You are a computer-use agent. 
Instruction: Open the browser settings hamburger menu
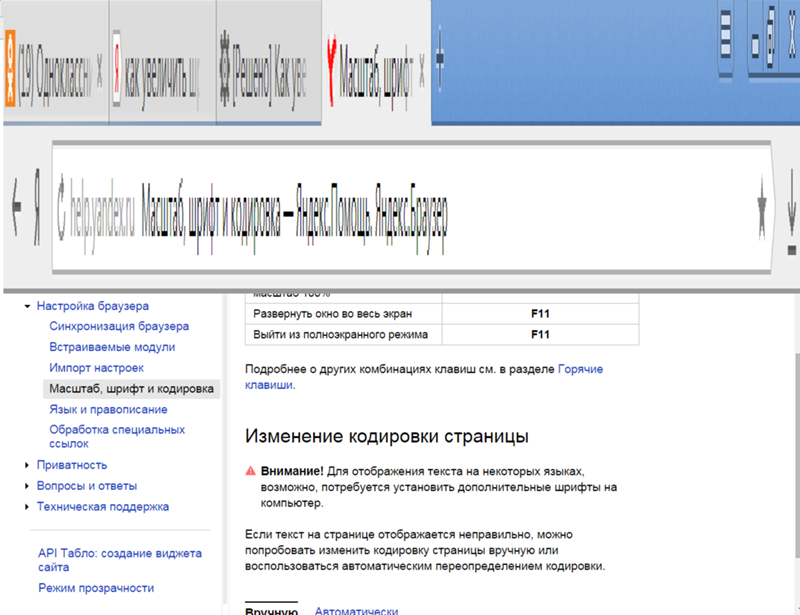point(725,34)
